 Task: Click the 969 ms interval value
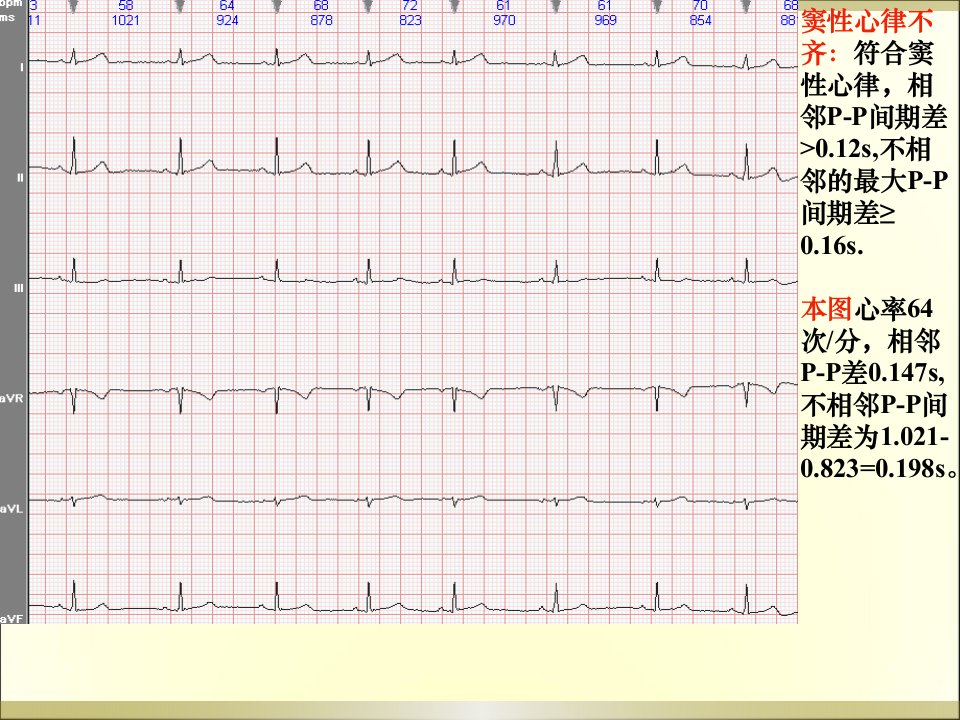point(605,20)
